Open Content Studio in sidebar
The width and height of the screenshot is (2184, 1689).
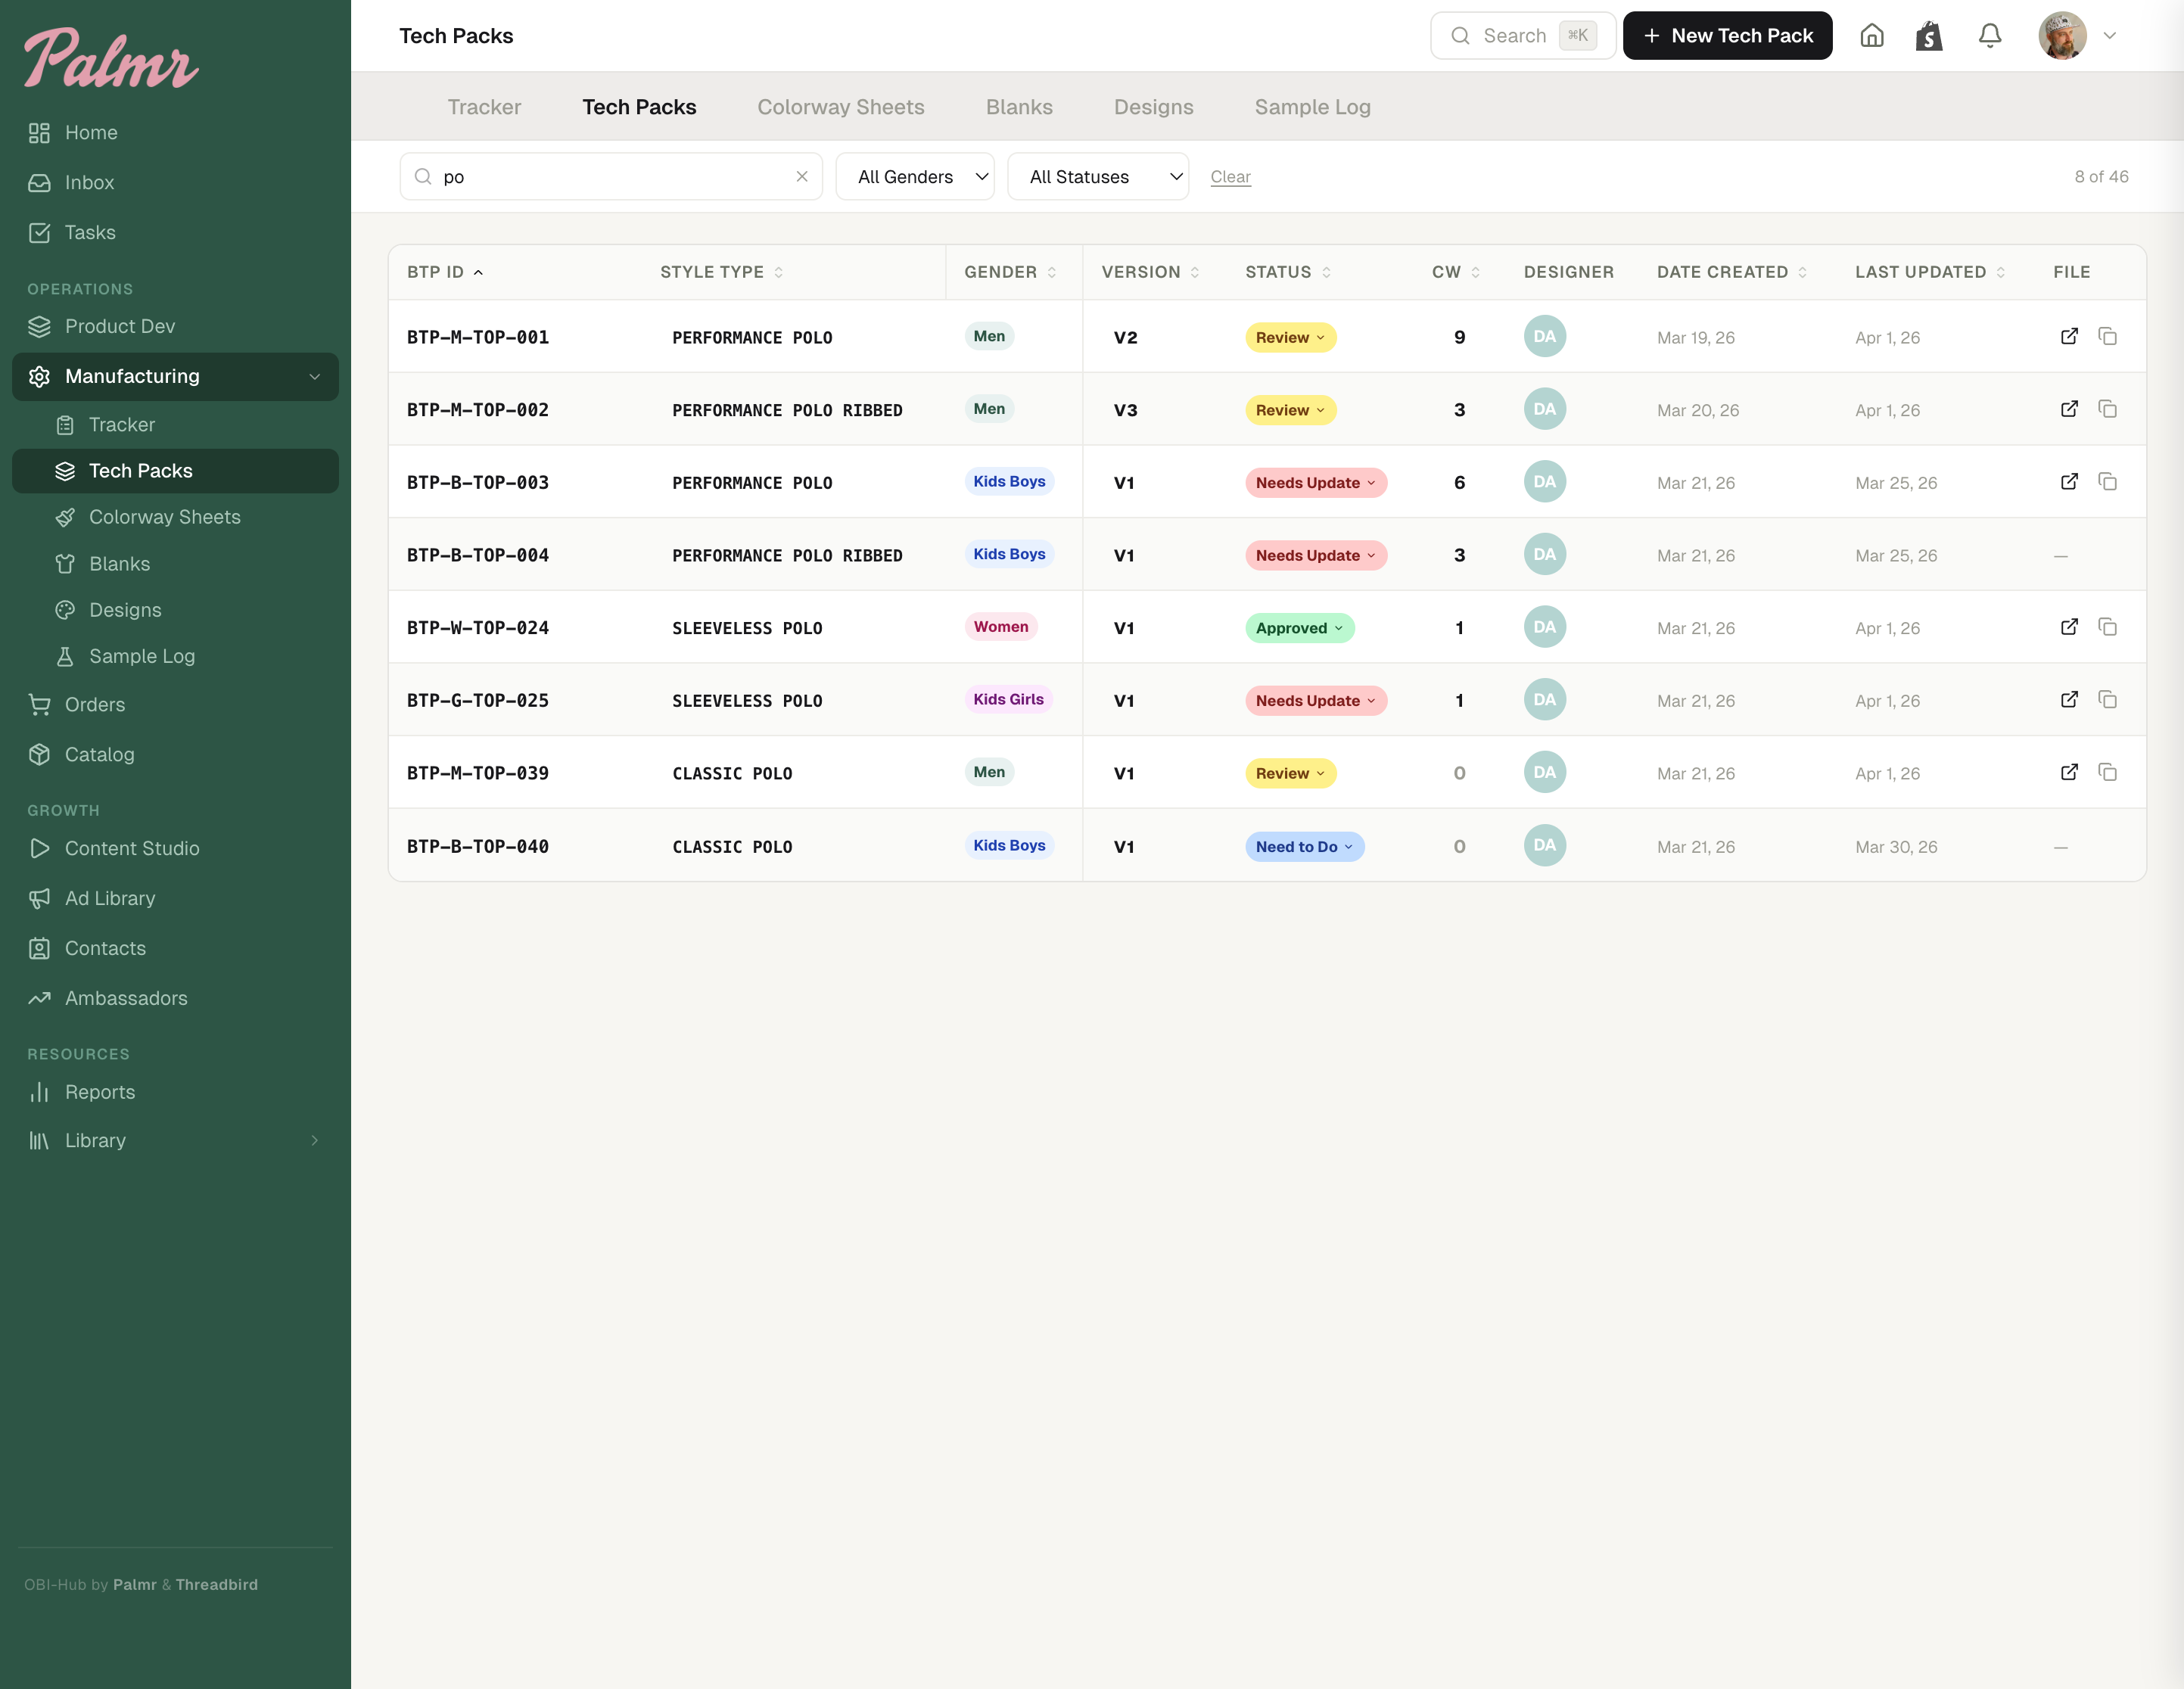175,849
